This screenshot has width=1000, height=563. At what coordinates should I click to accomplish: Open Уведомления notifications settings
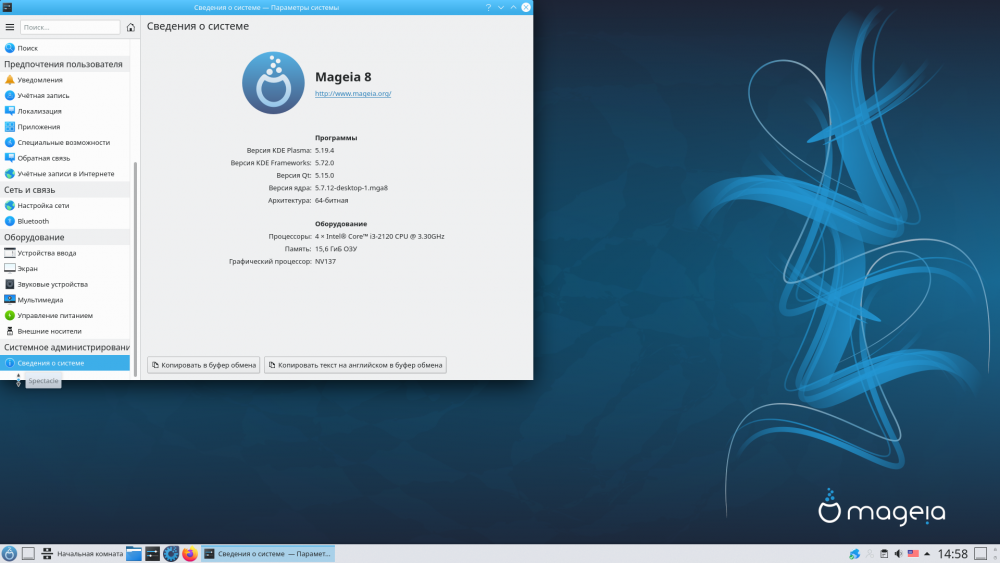pyautogui.click(x=65, y=80)
